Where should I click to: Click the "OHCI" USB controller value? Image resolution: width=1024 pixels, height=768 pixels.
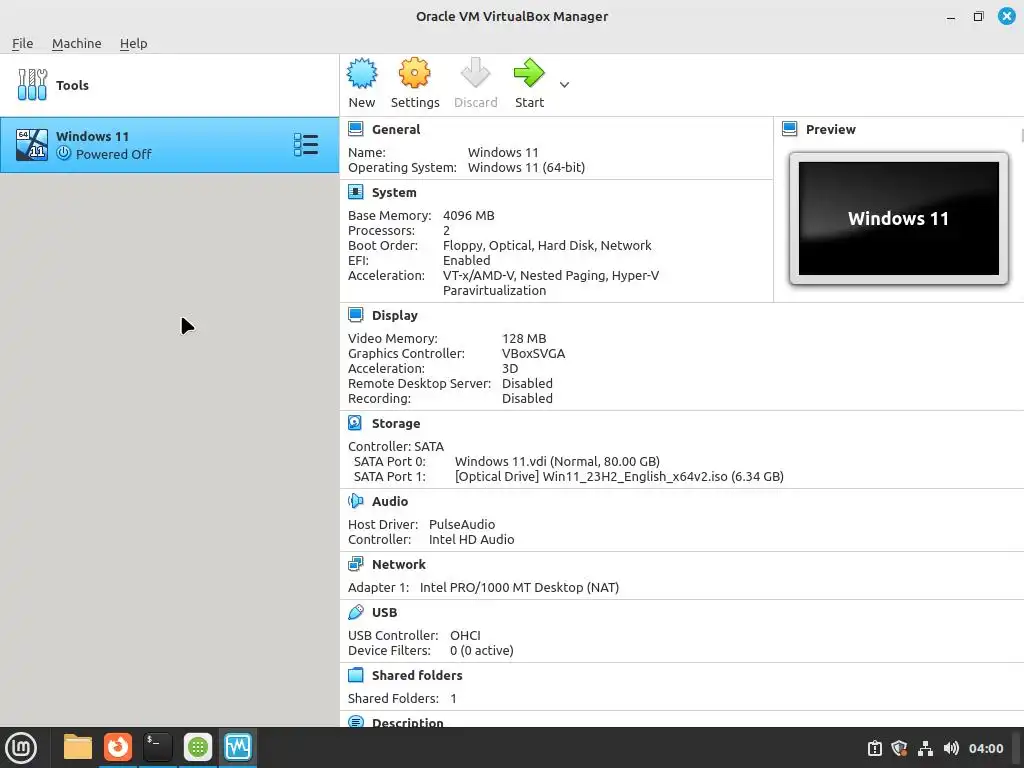(465, 635)
